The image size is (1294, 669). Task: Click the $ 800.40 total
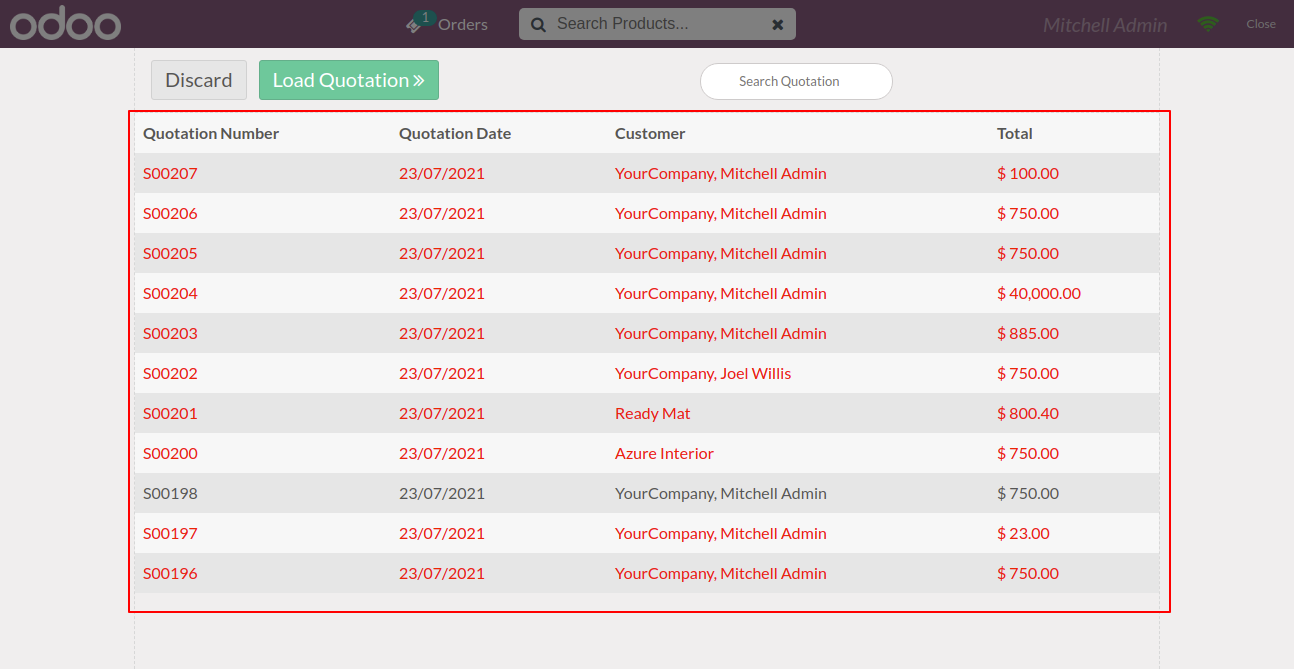coord(1028,413)
